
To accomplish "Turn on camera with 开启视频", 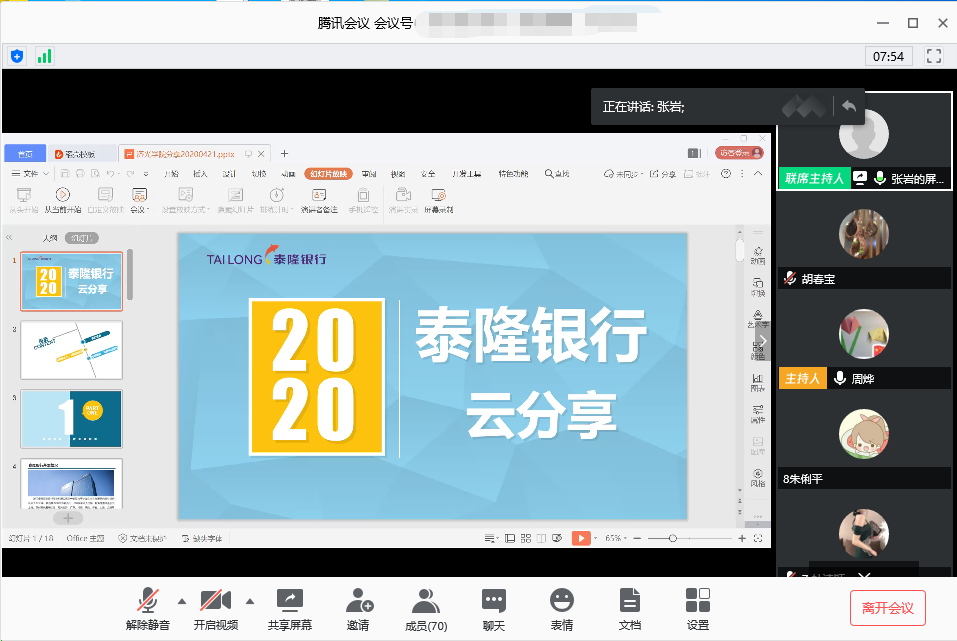I will point(215,609).
